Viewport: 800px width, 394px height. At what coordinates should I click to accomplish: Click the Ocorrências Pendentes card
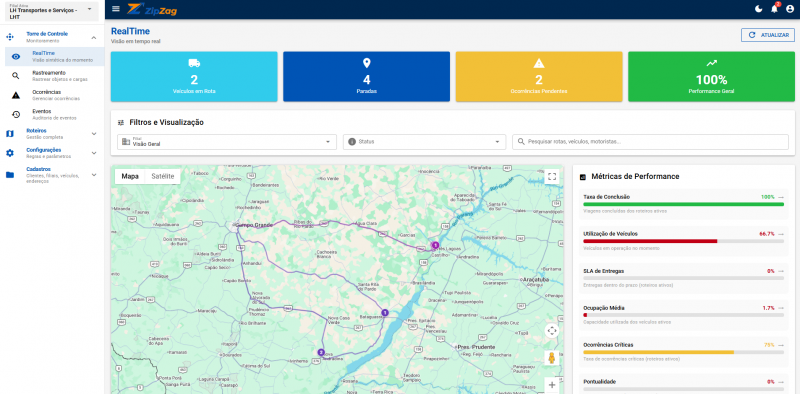[539, 77]
